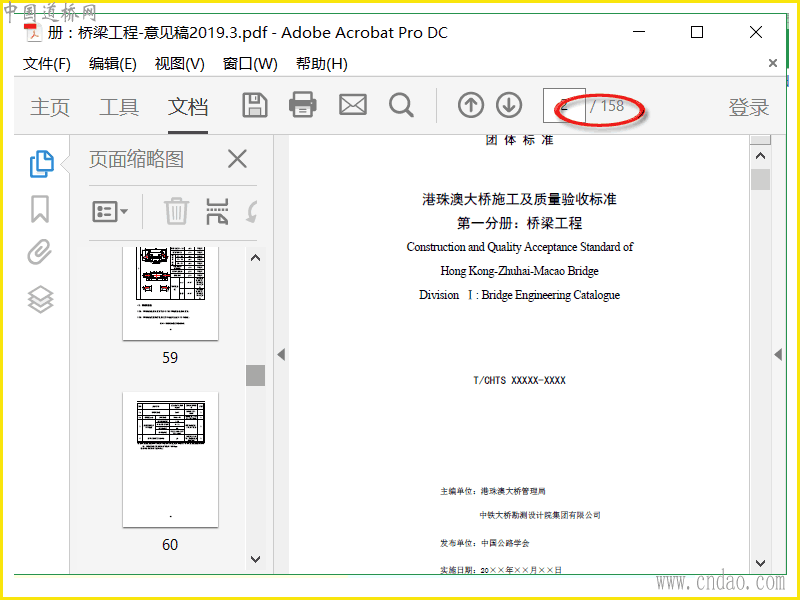The height and width of the screenshot is (600, 800).
Task: Open the Attachments paperclip panel
Action: (x=40, y=252)
